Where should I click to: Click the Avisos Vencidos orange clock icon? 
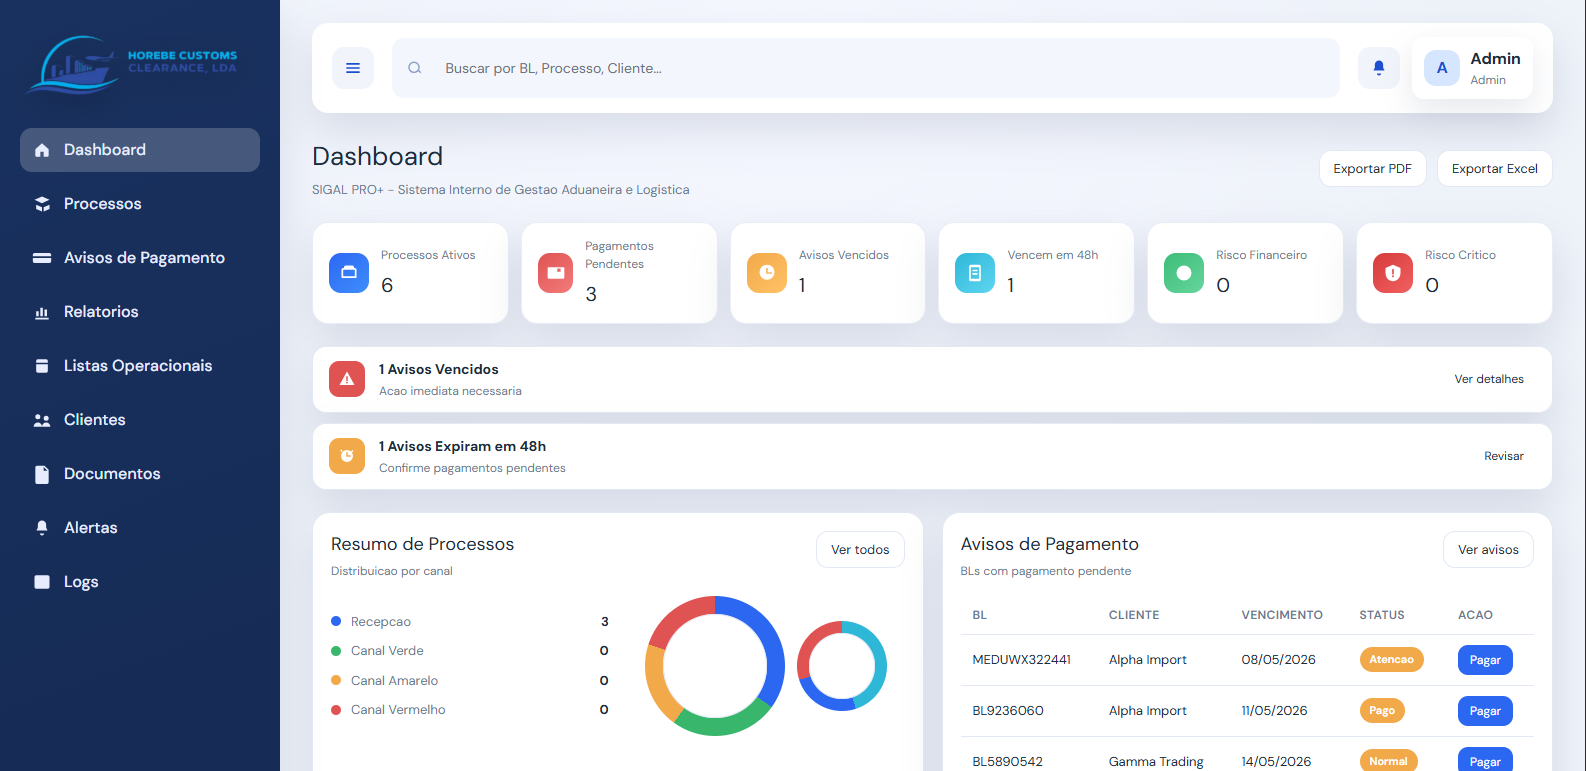pyautogui.click(x=767, y=273)
